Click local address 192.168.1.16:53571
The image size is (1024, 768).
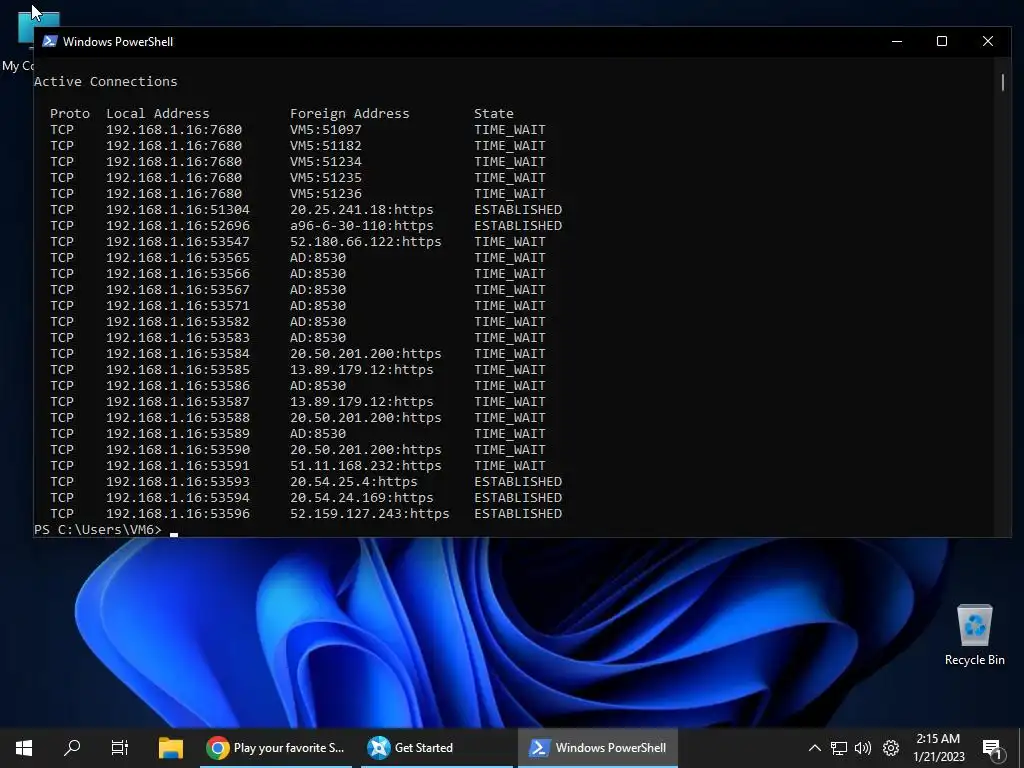pos(178,306)
